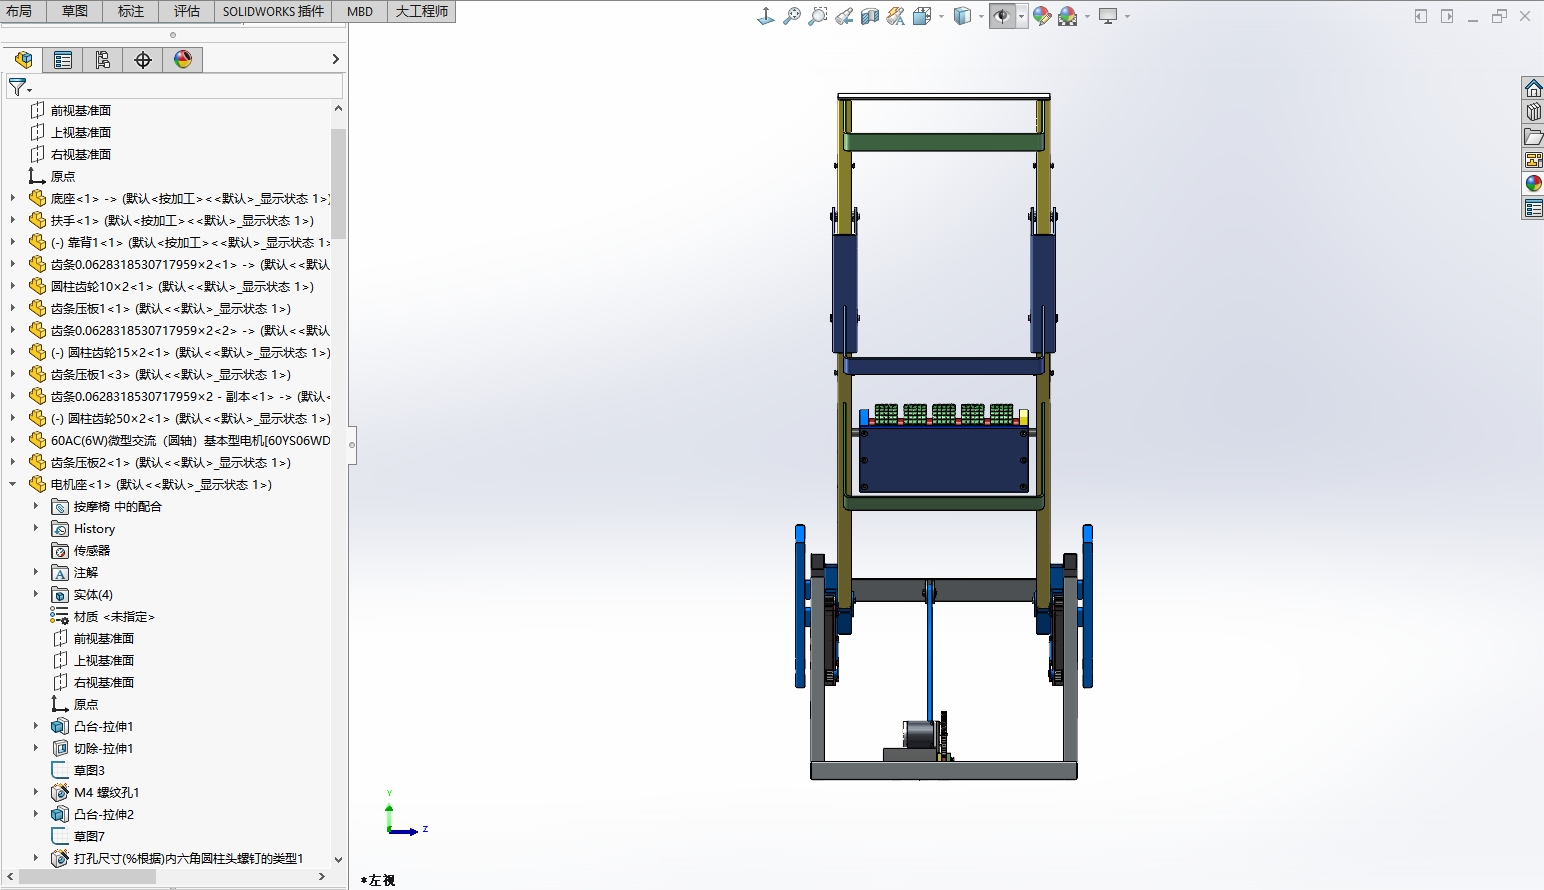Click the plane-with-arrow icon in view toolbar
1544x890 pixels.
(766, 16)
